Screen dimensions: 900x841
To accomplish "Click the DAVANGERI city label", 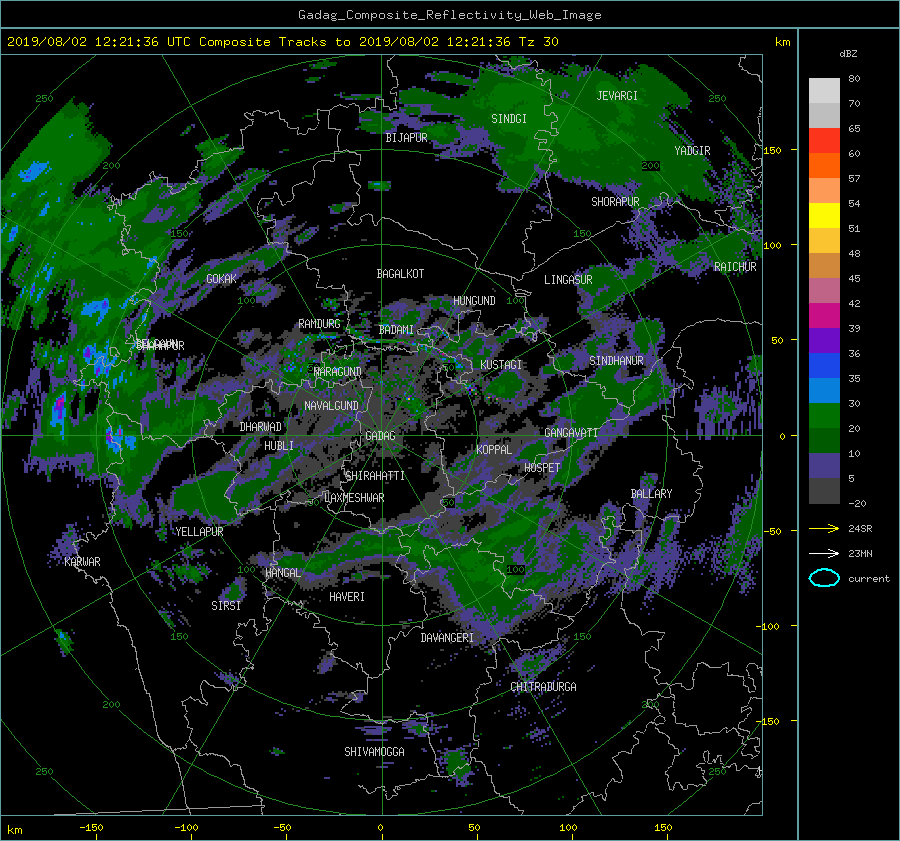I will 447,638.
